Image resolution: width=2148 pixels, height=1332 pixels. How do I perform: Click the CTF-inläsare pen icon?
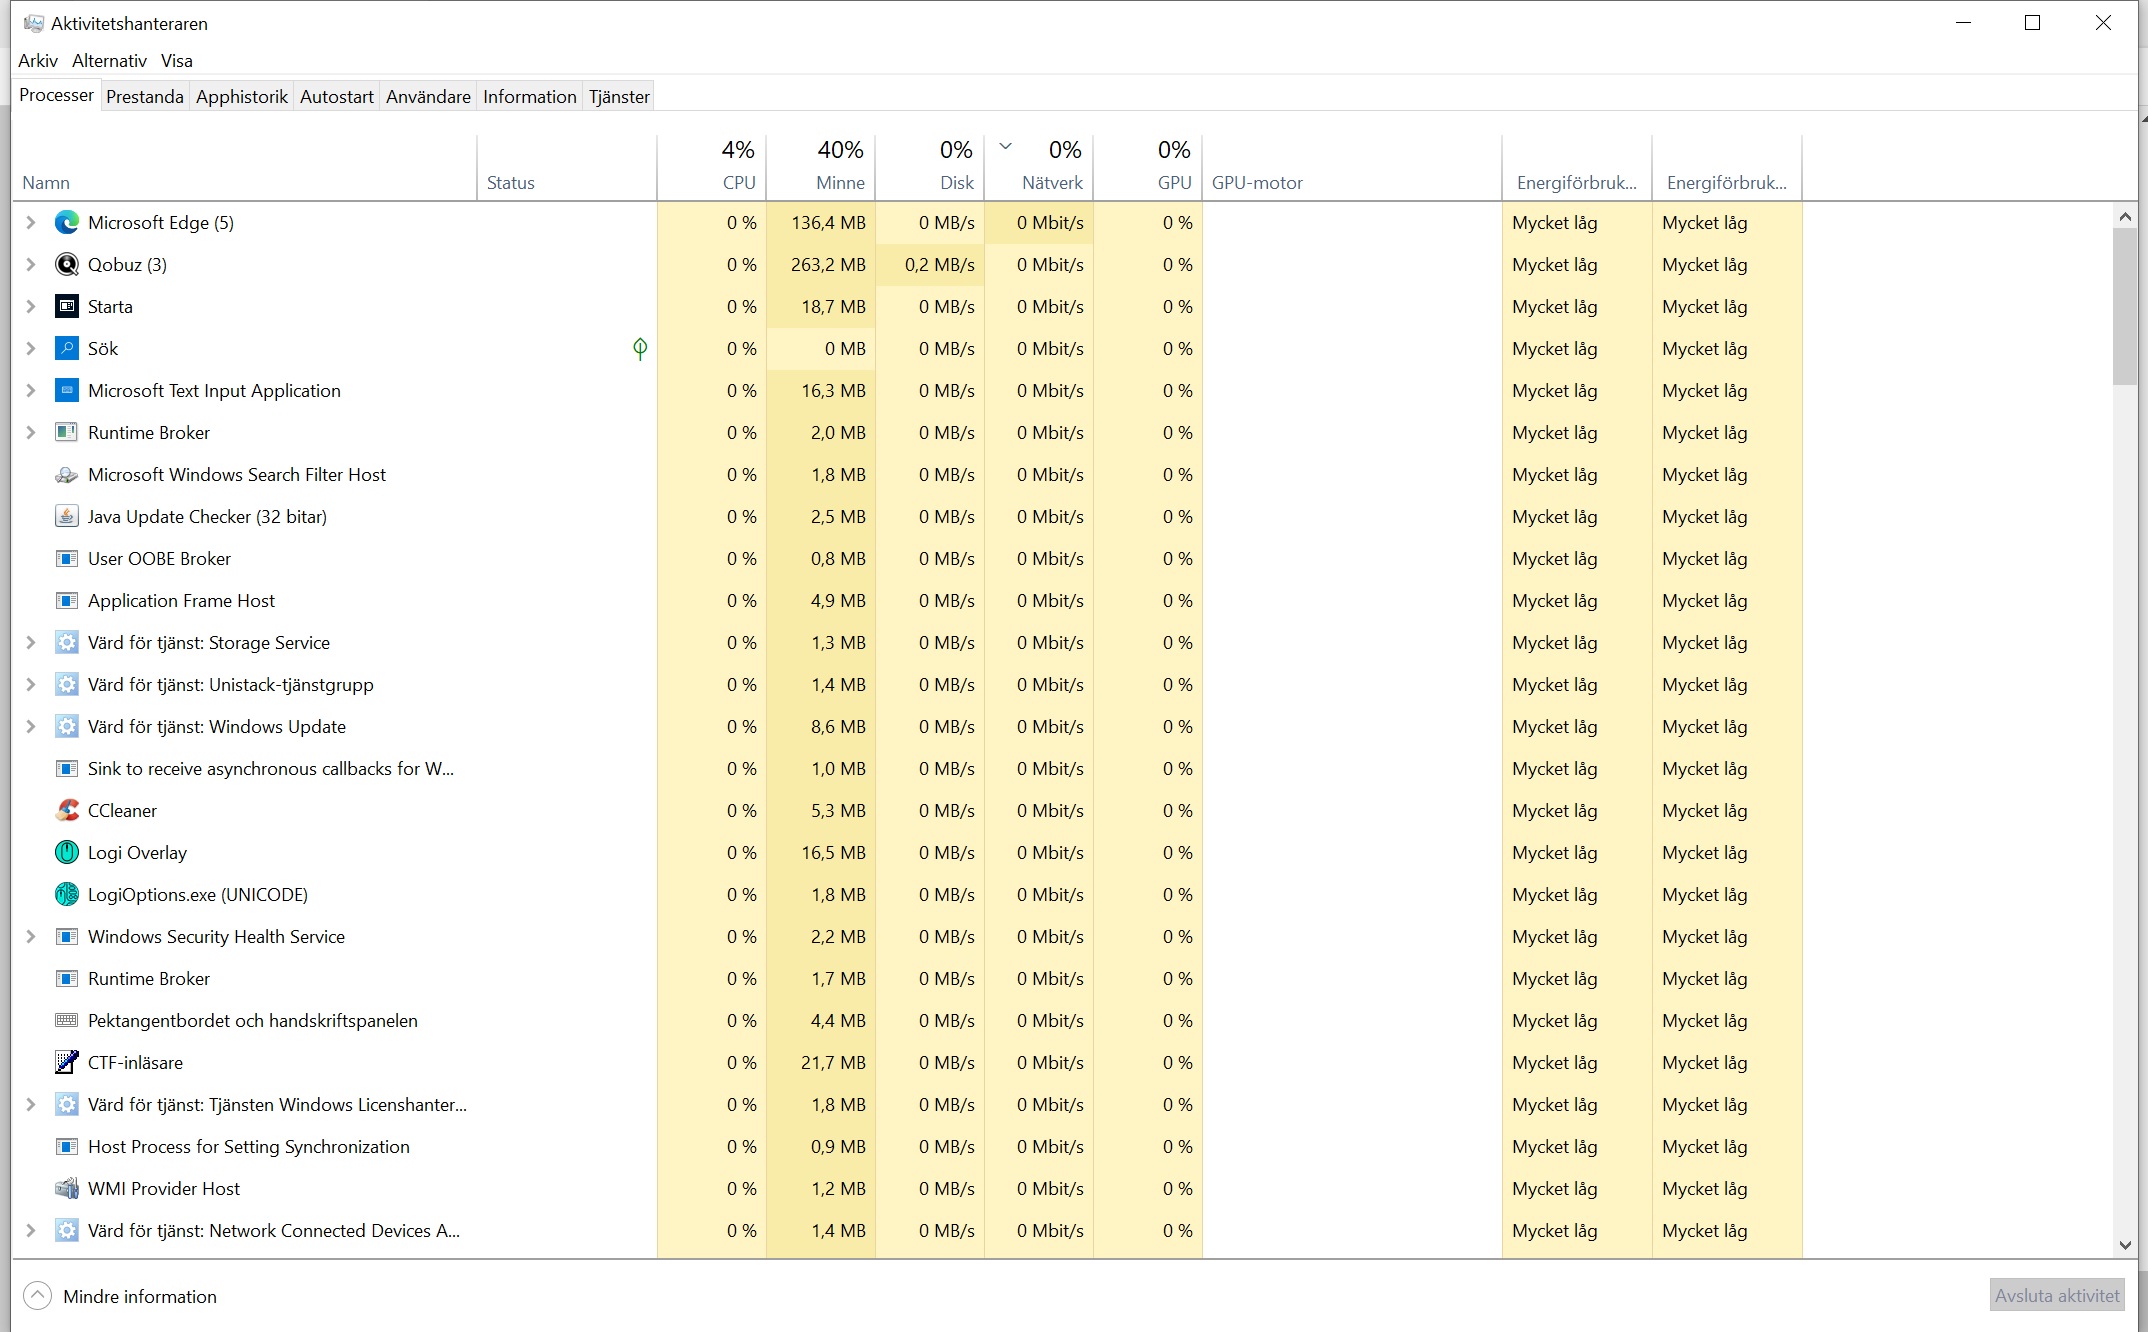click(x=67, y=1063)
